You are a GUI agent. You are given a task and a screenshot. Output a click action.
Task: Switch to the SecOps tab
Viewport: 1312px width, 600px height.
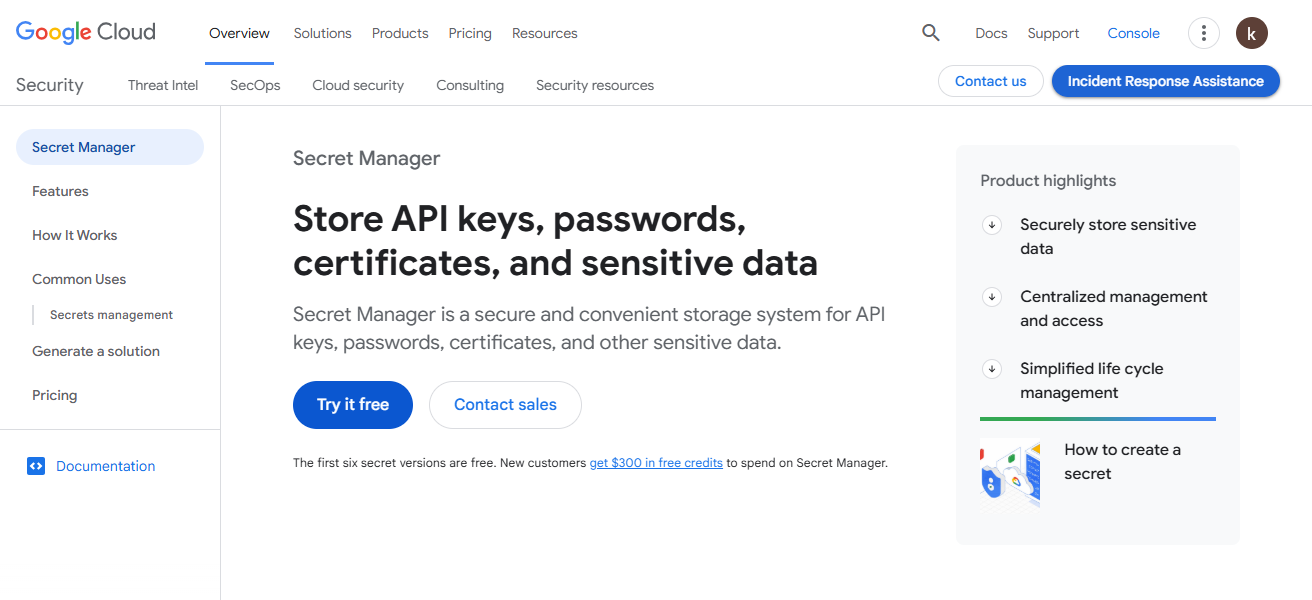pyautogui.click(x=254, y=85)
